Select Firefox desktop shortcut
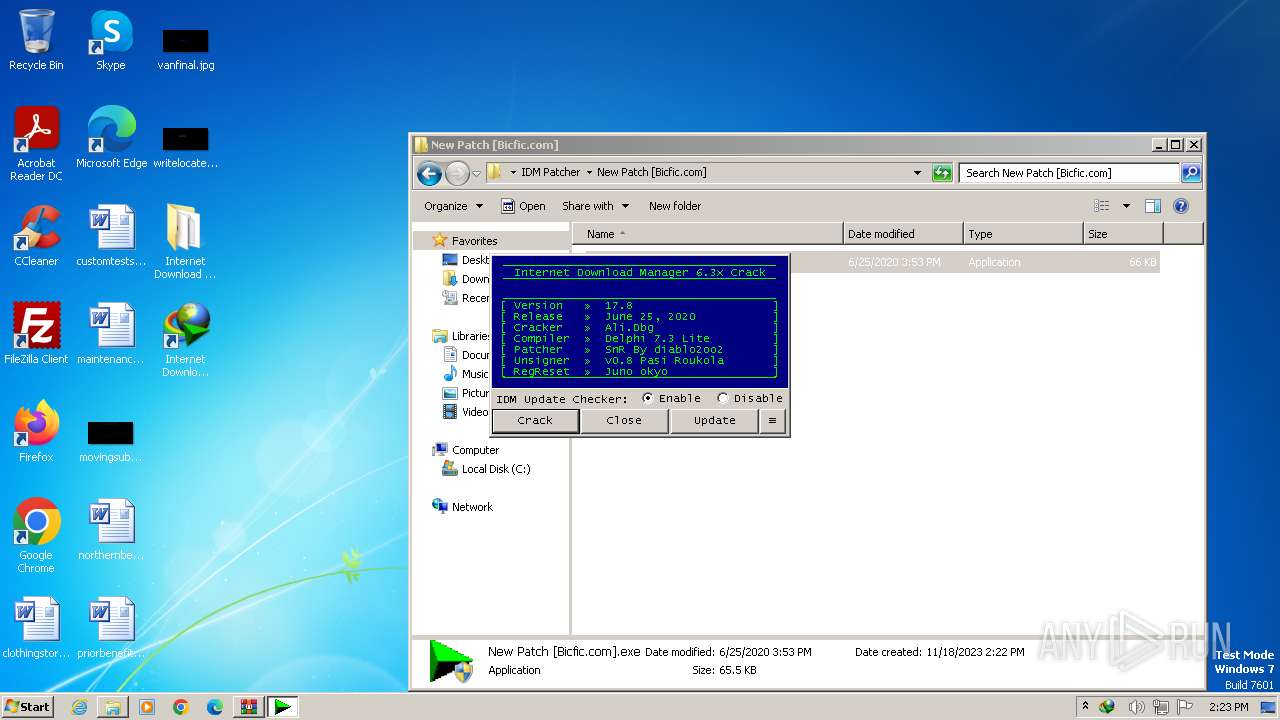 pyautogui.click(x=36, y=433)
